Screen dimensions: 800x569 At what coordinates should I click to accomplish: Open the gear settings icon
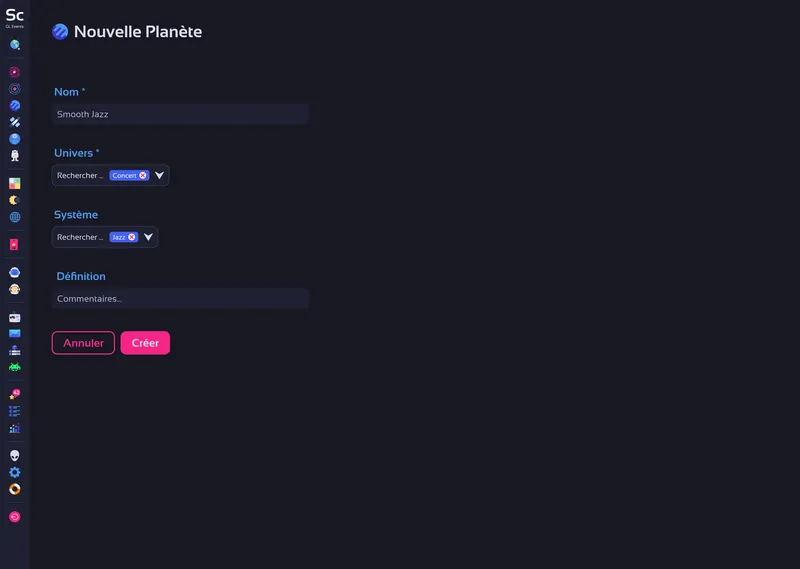[15, 472]
